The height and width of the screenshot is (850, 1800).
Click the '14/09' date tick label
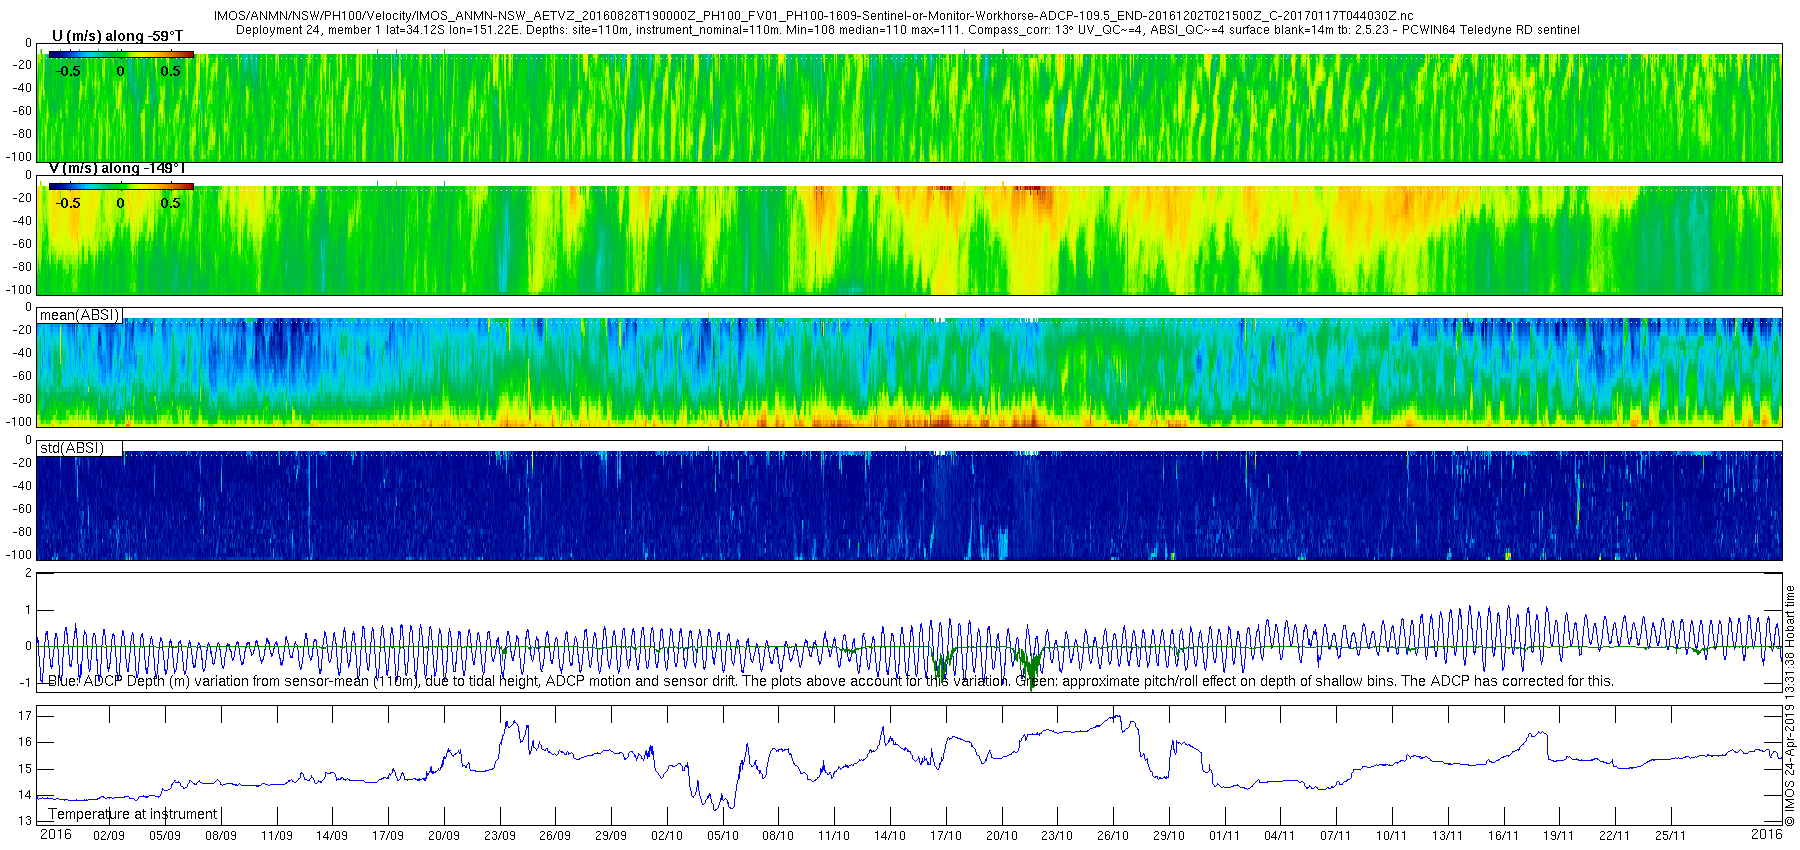(332, 836)
